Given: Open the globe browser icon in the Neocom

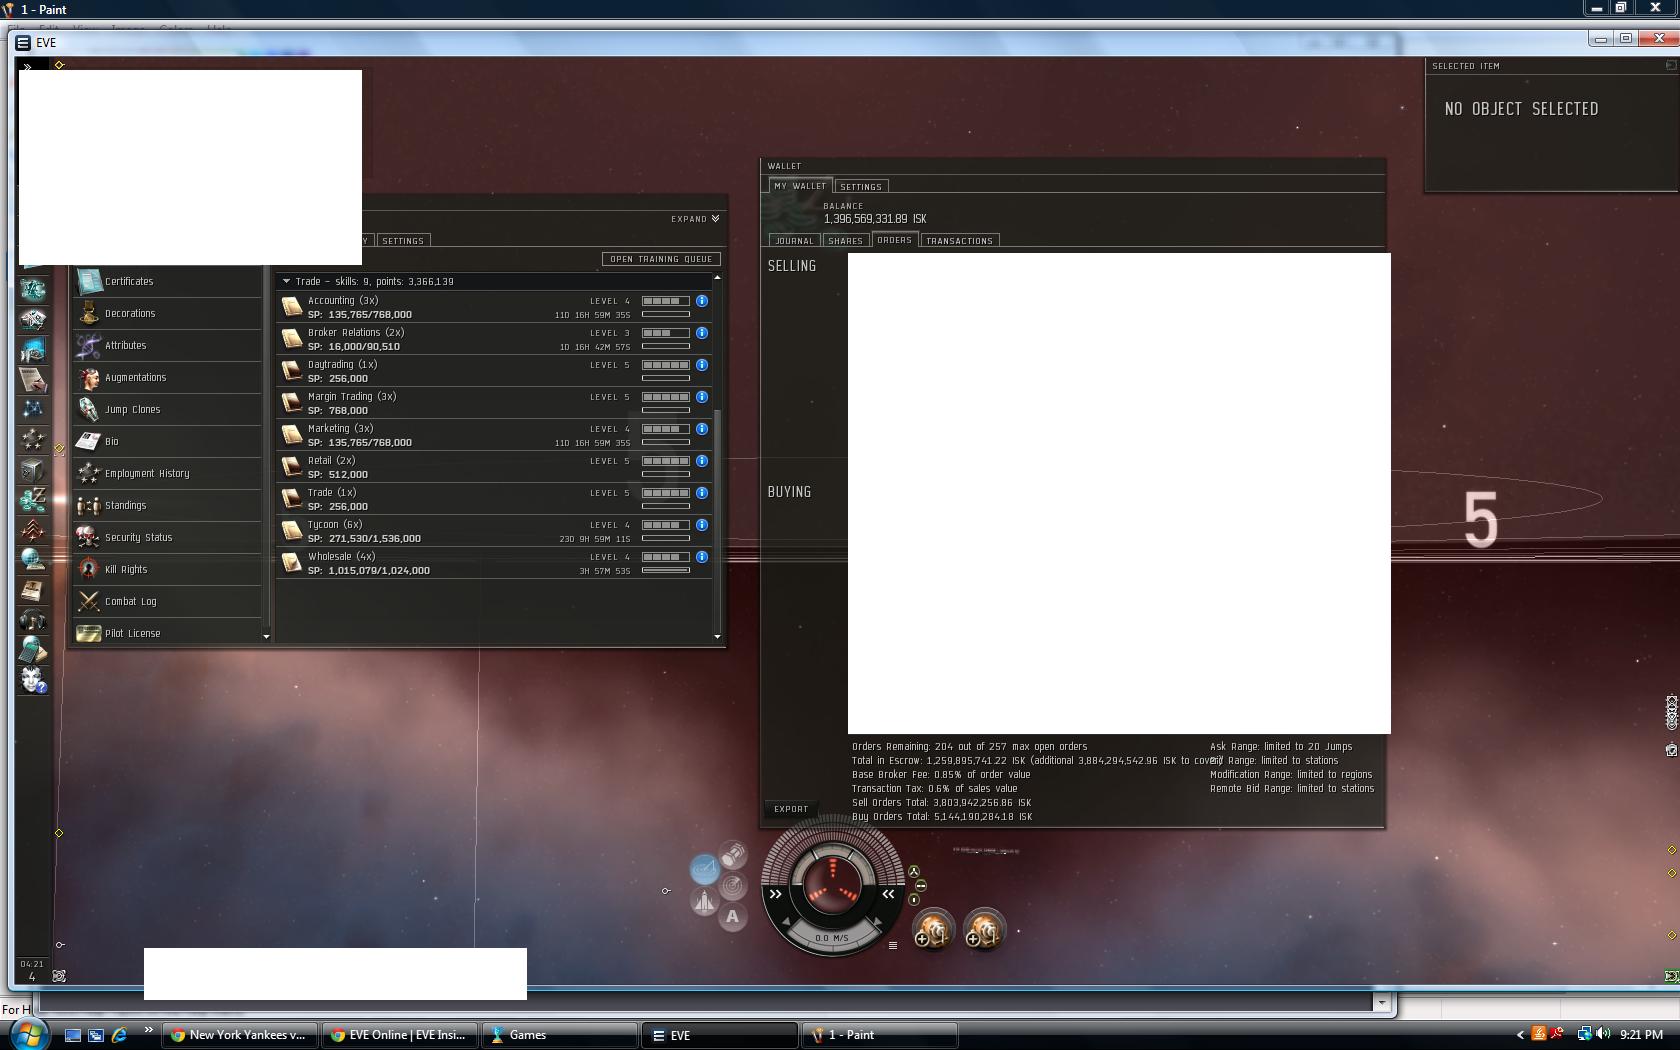Looking at the screenshot, I should tap(33, 560).
